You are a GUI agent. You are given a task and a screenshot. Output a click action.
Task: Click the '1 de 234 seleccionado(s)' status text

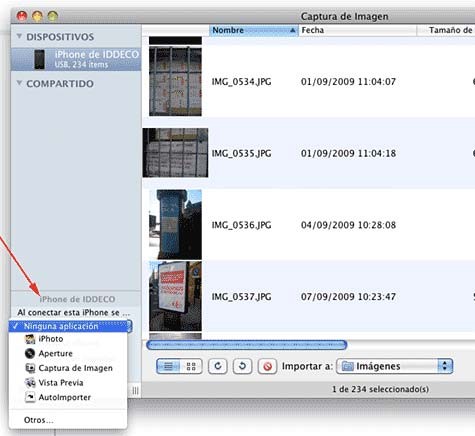380,389
